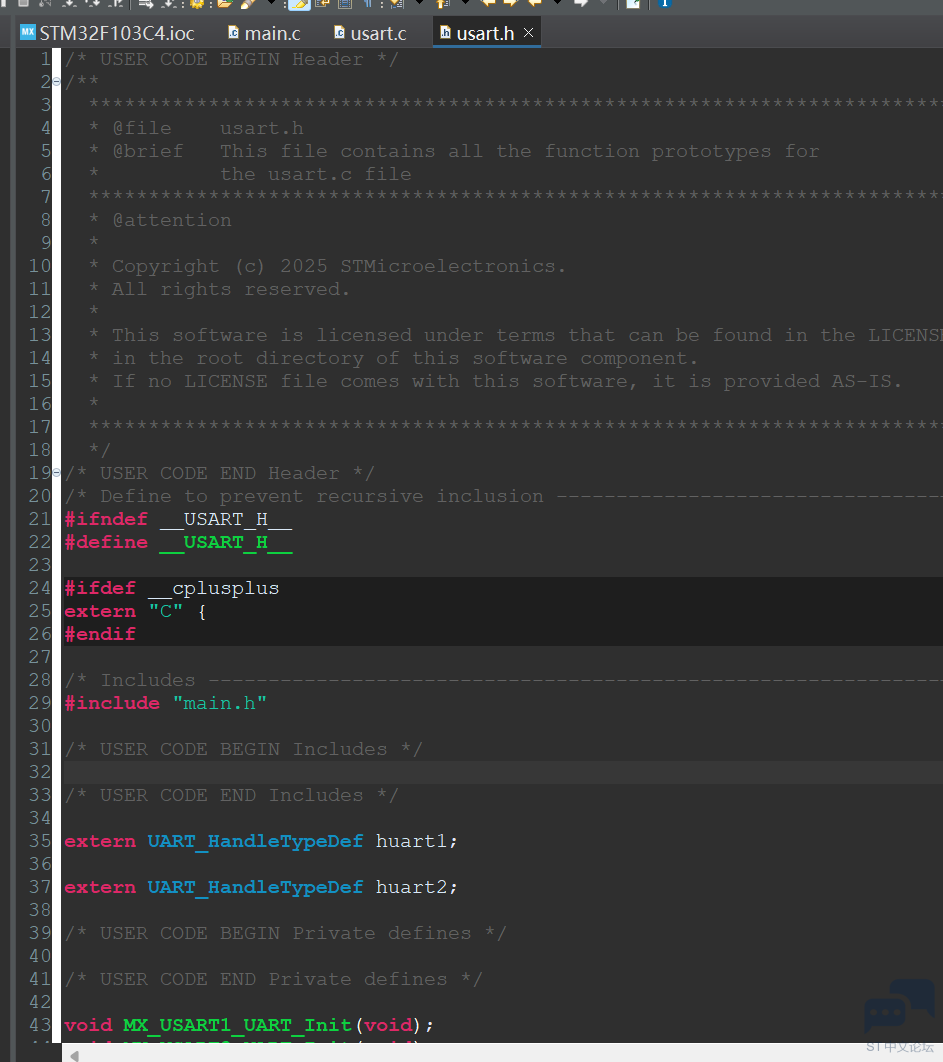This screenshot has height=1062, width=943.
Task: Click the '@attention' comment line
Action: coord(161,220)
